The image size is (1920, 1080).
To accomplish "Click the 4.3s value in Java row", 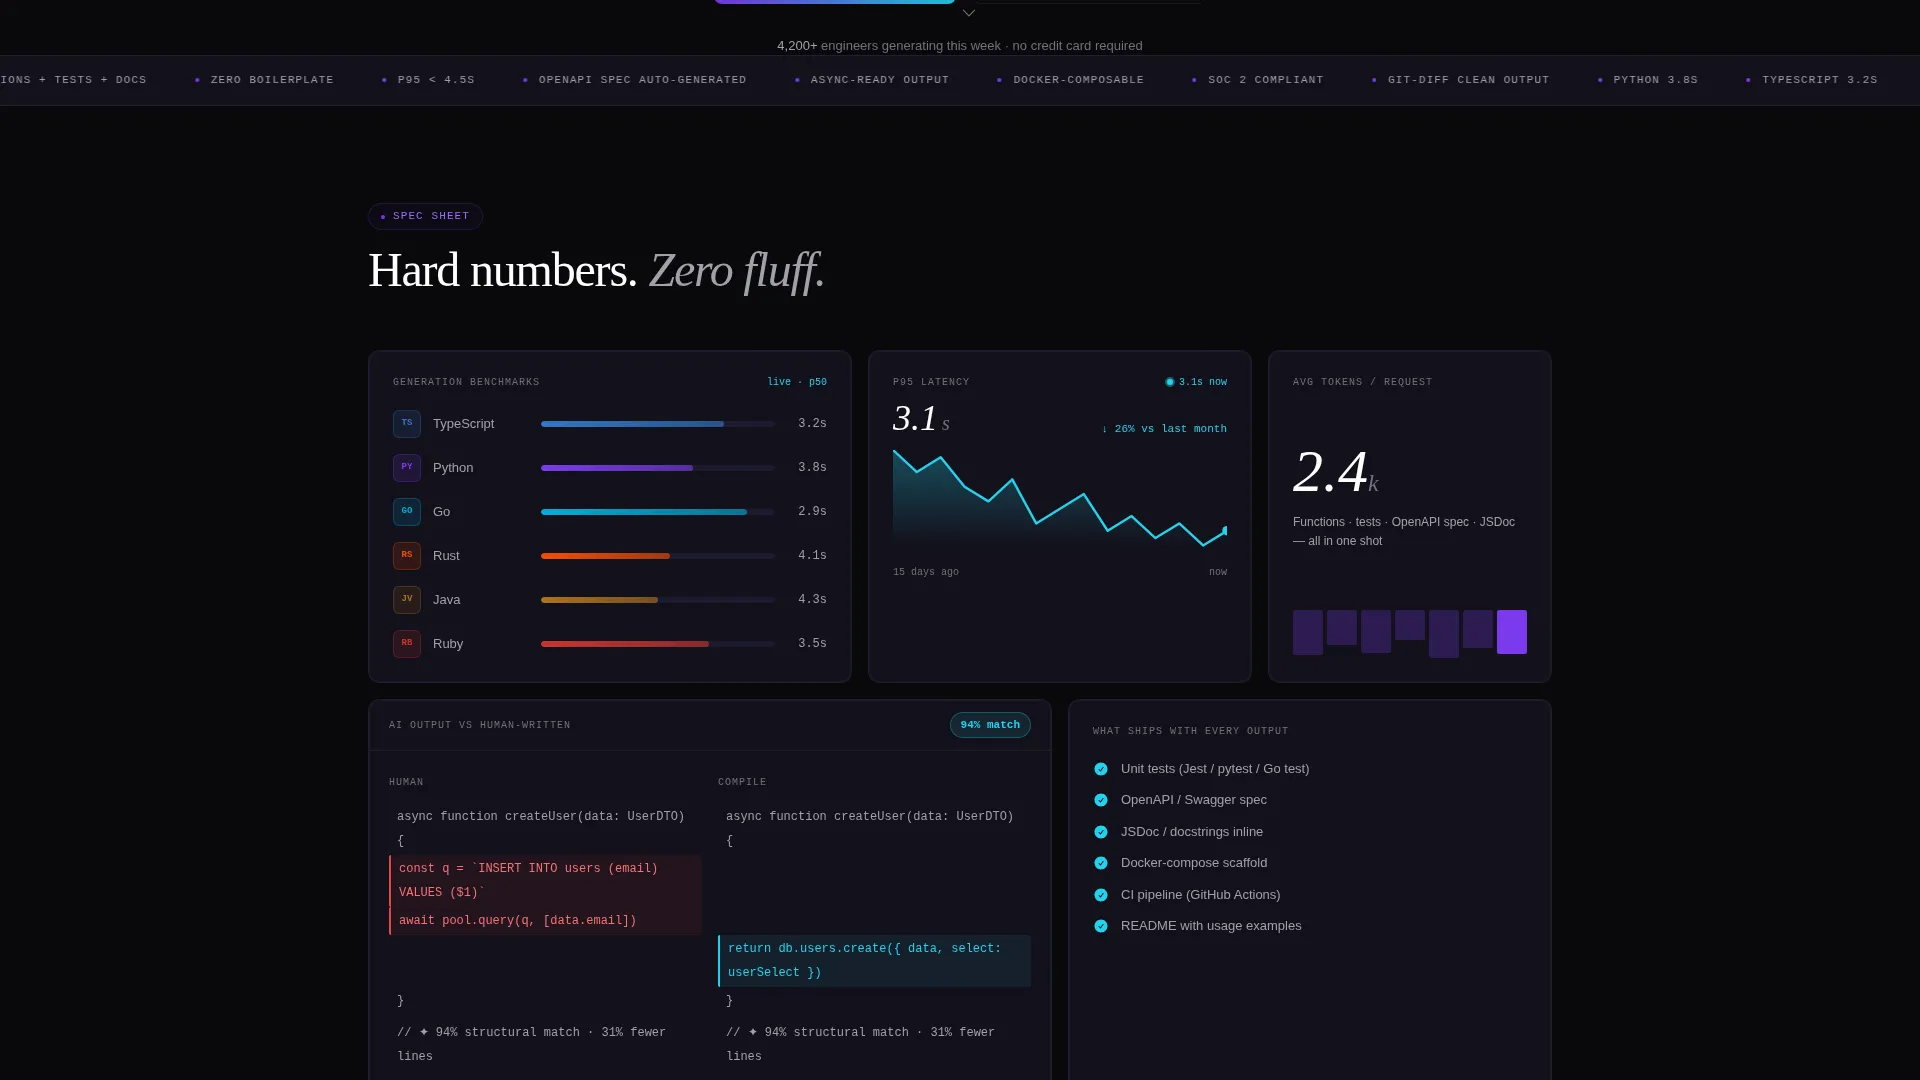I will 812,600.
